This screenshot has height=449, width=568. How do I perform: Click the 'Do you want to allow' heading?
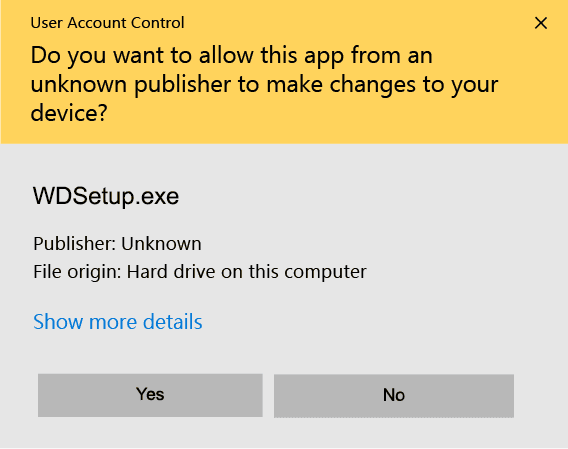pyautogui.click(x=264, y=84)
